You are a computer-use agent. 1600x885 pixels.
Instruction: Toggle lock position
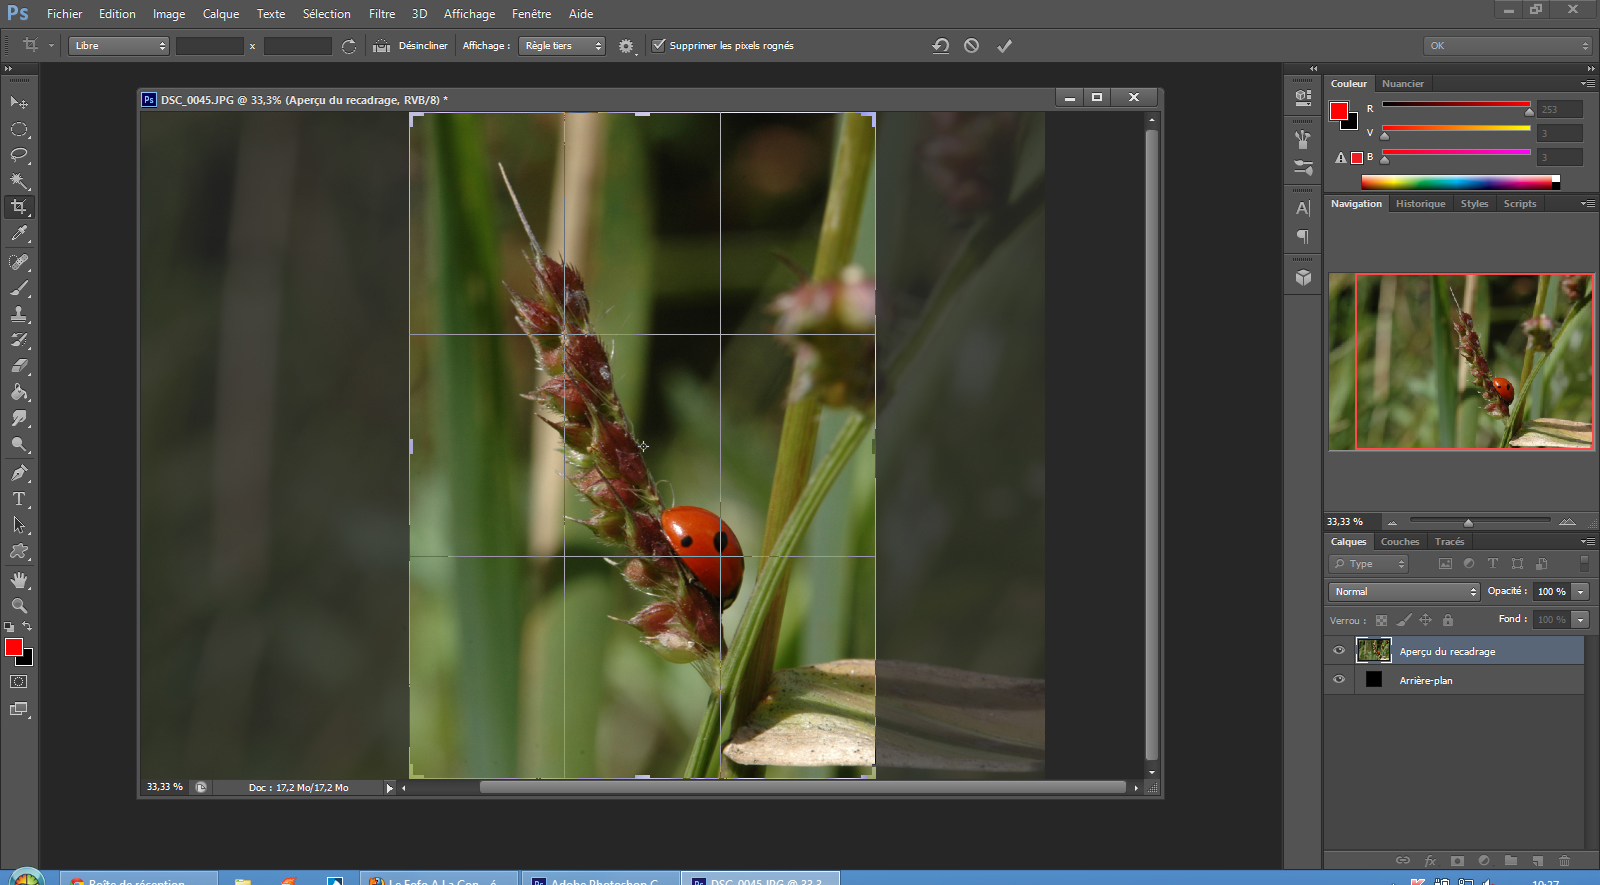[1426, 620]
